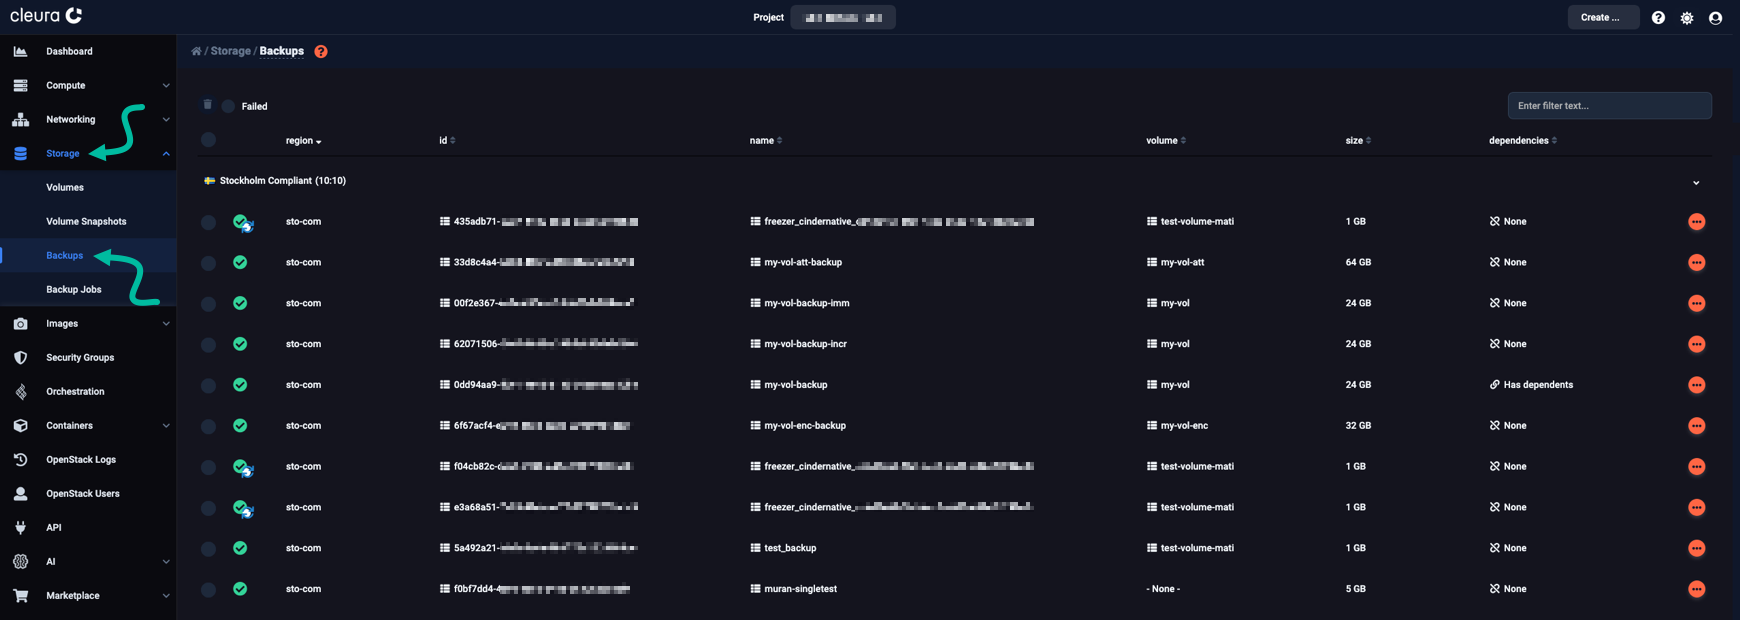Toggle the select-all checkbox in table header
The height and width of the screenshot is (620, 1740).
(208, 140)
